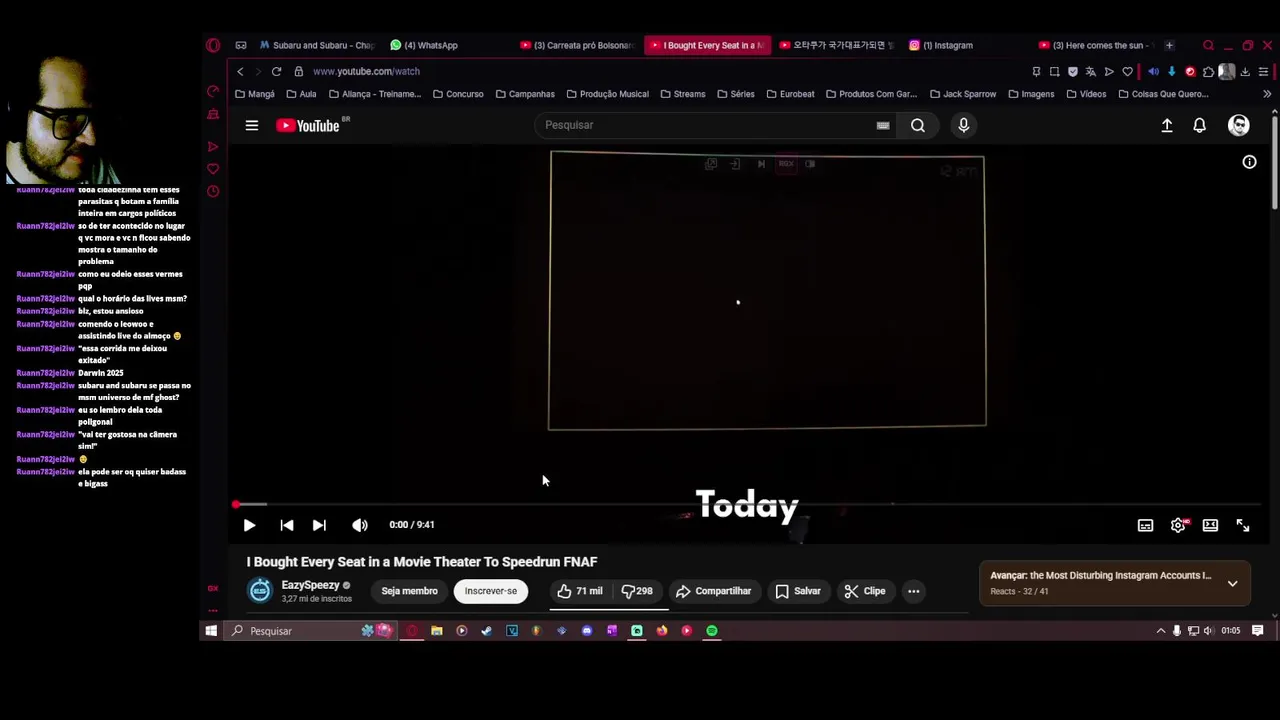The height and width of the screenshot is (720, 1280).
Task: Open YouTube notifications bell
Action: [x=1199, y=125]
